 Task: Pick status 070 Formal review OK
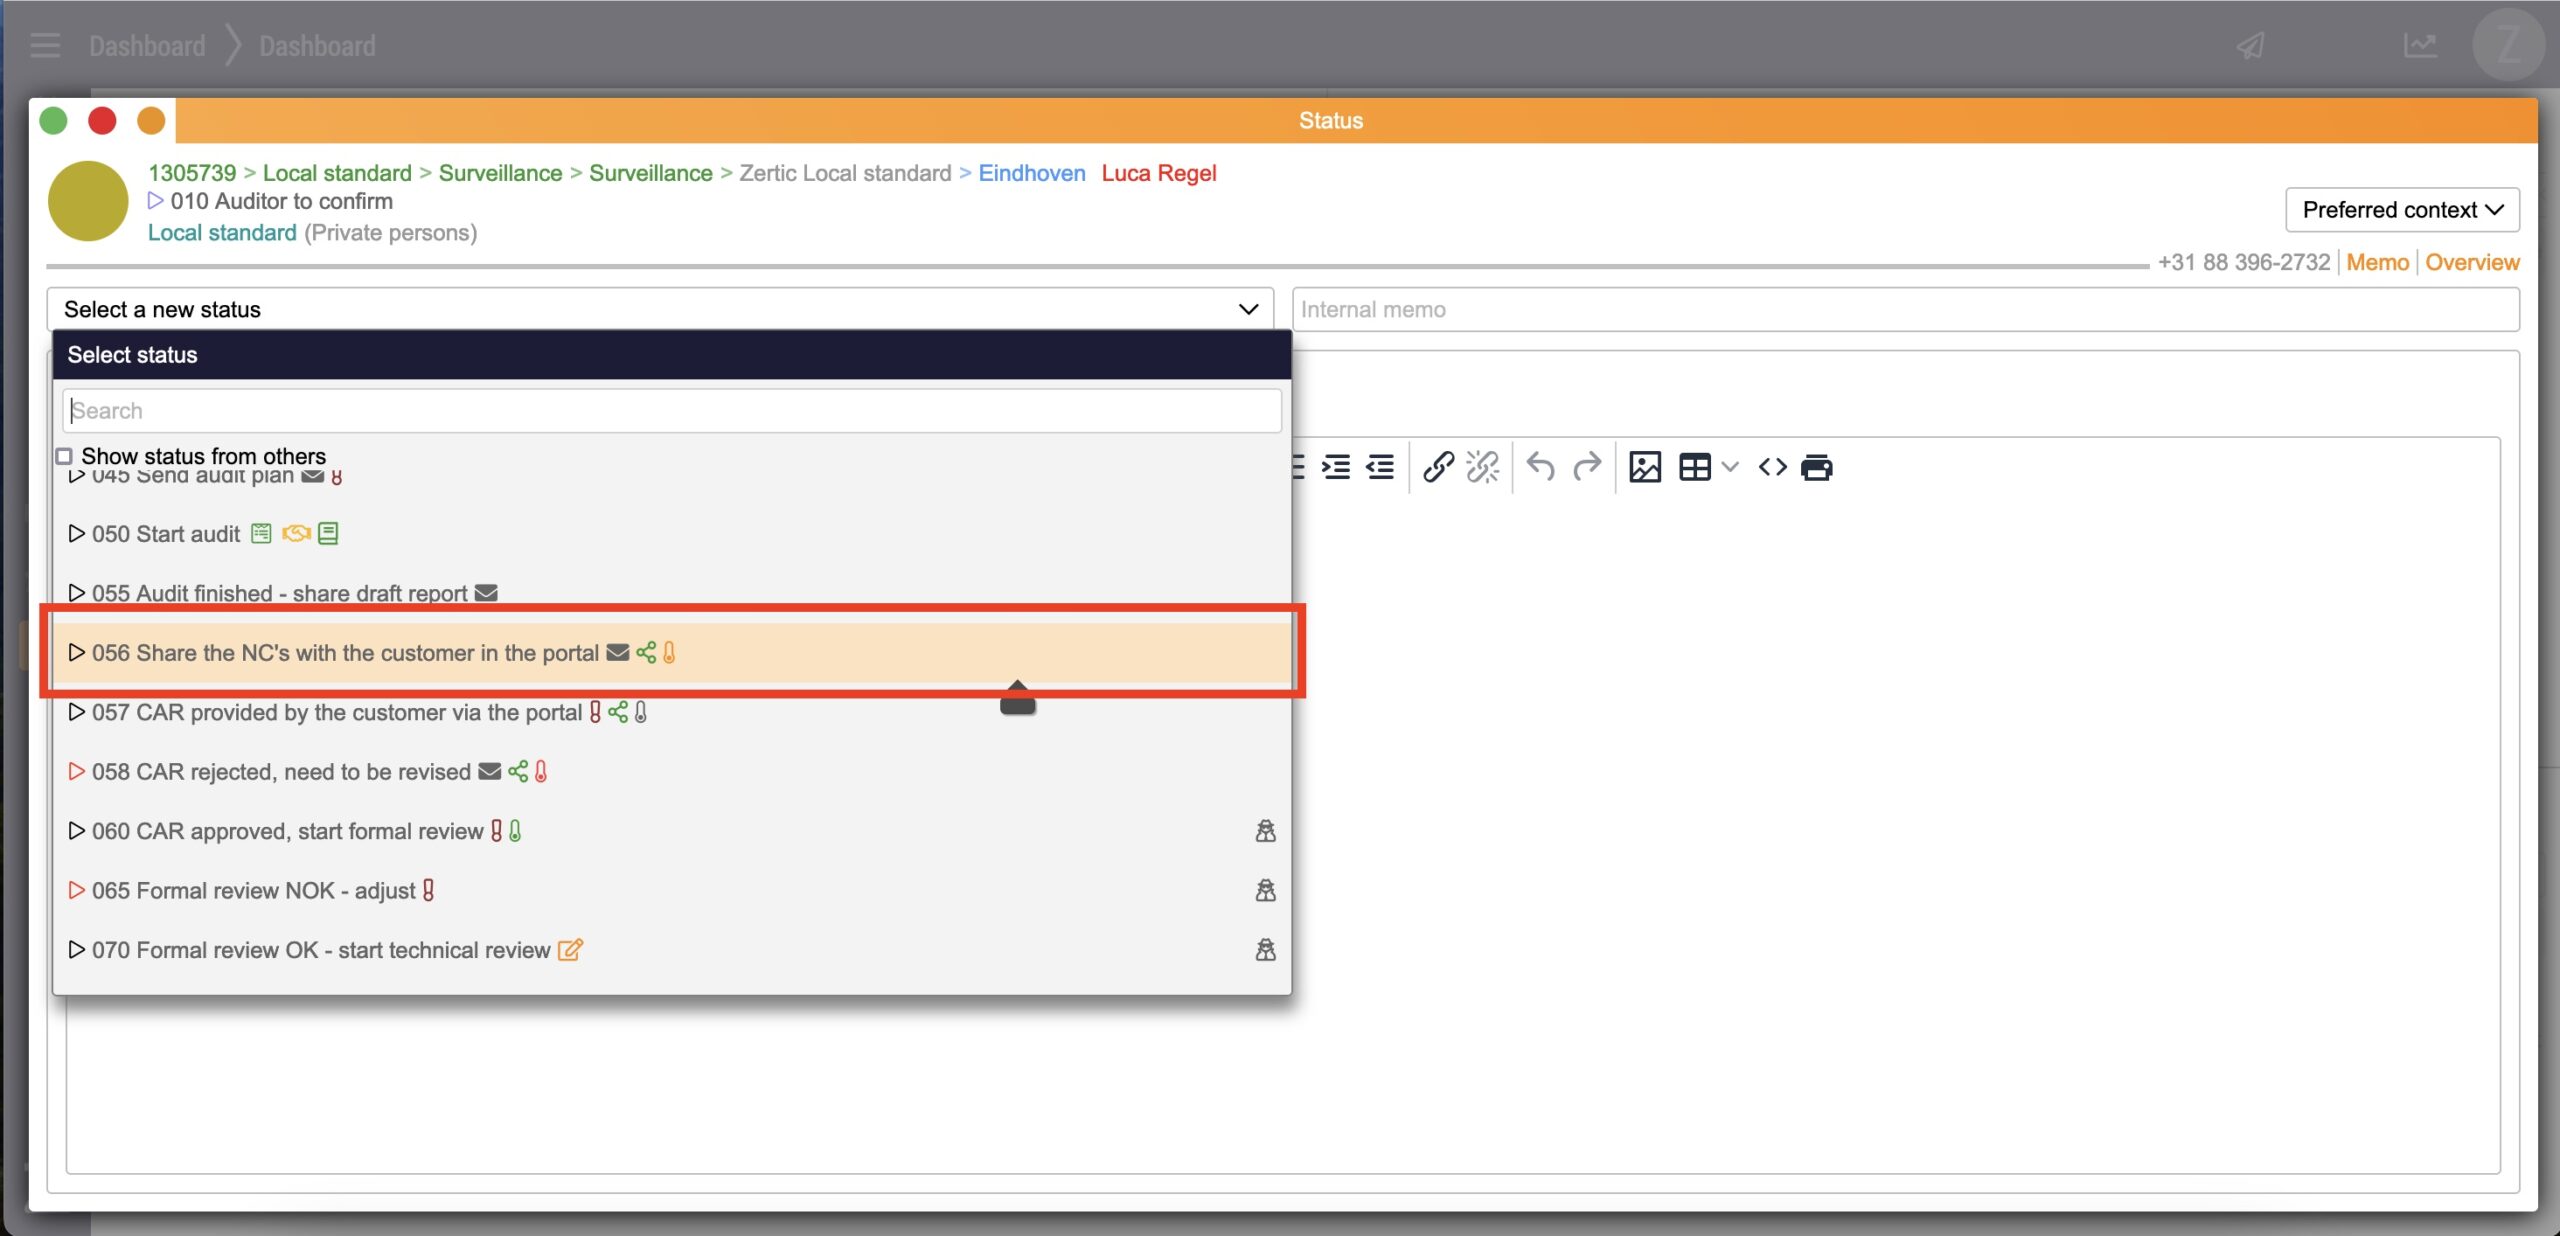tap(320, 950)
